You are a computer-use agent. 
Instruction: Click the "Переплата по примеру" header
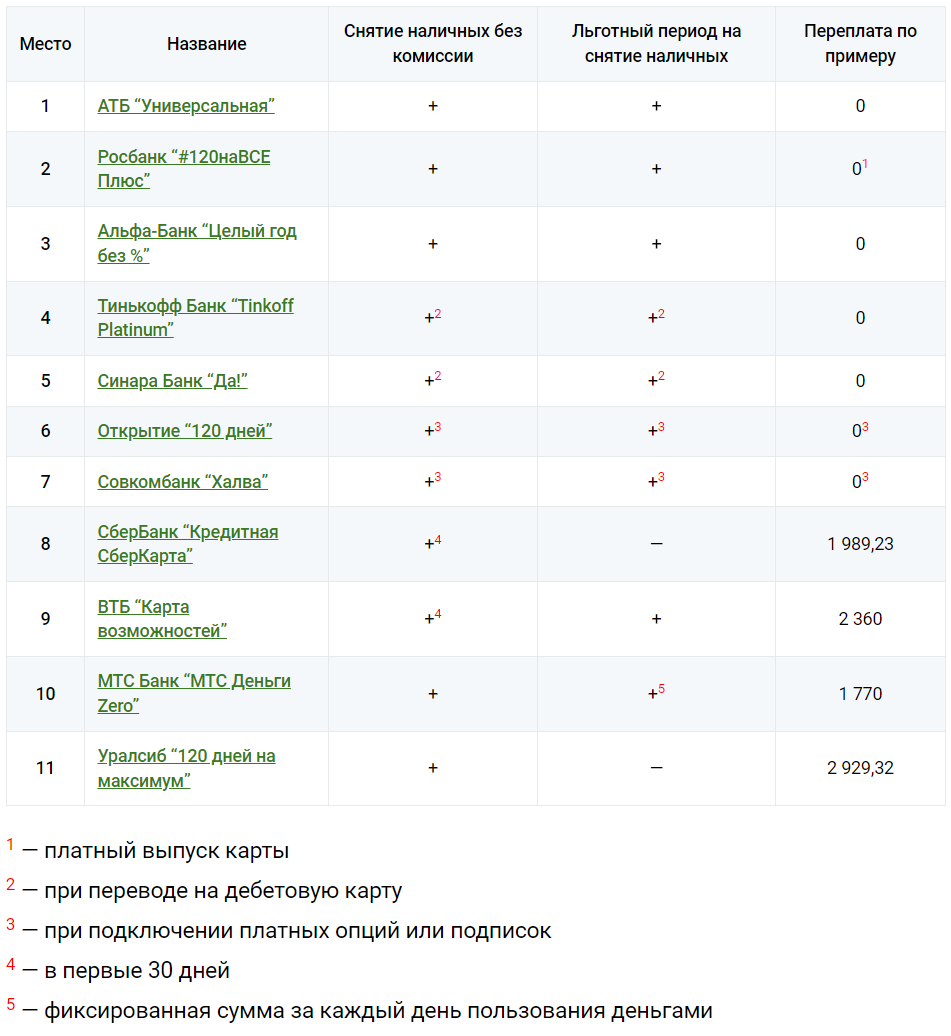pos(860,44)
